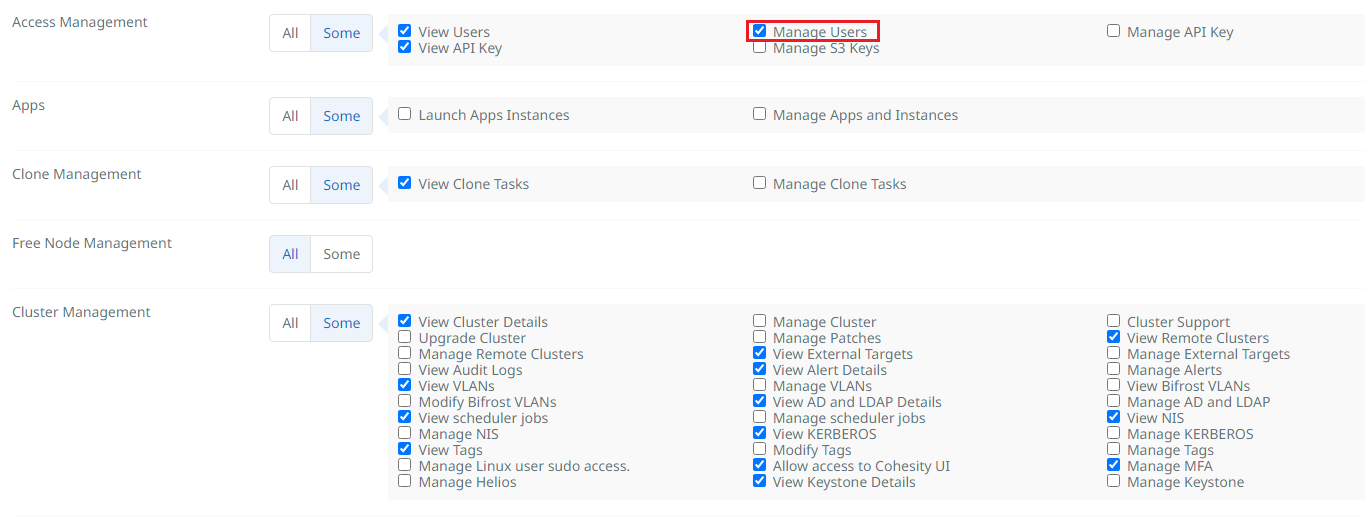The width and height of the screenshot is (1365, 517).
Task: Enable the Manage Tags checkbox
Action: click(x=1113, y=449)
